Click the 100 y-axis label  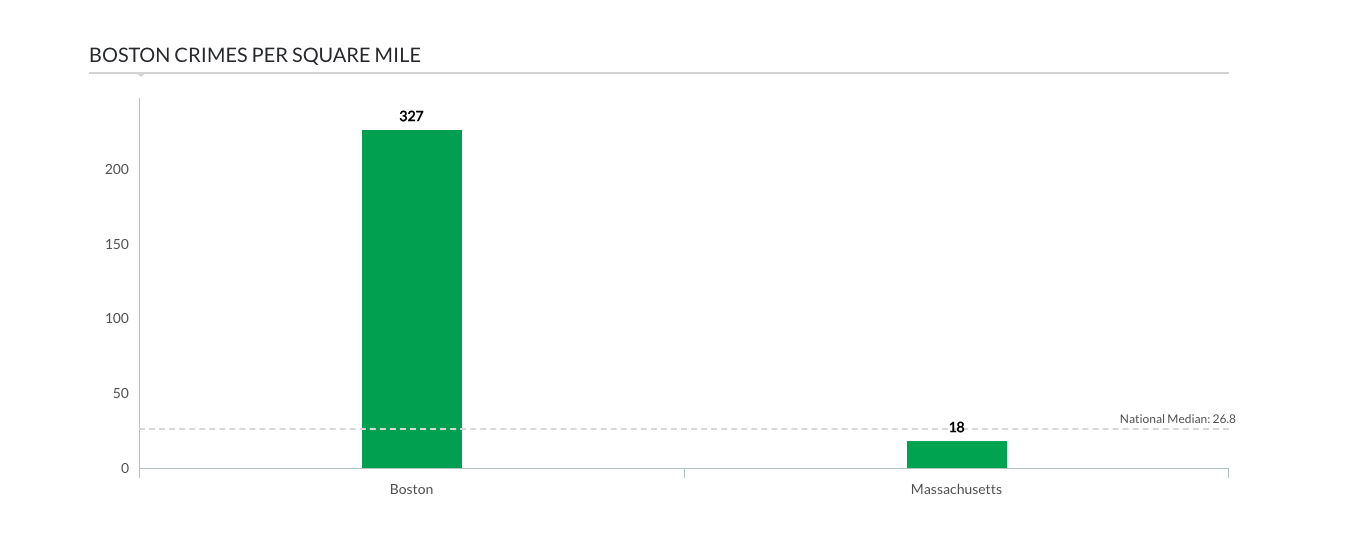(118, 318)
